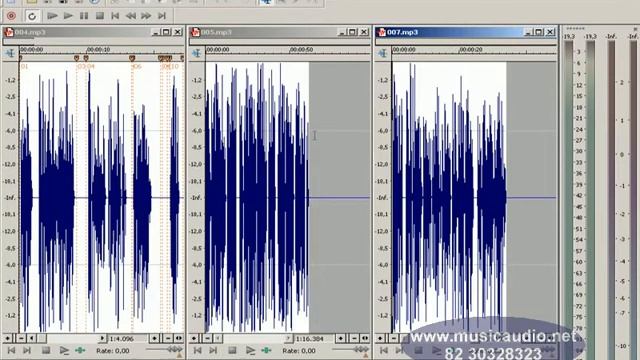
Task: Go to start in 005.mp3 playbar
Action: click(x=198, y=350)
